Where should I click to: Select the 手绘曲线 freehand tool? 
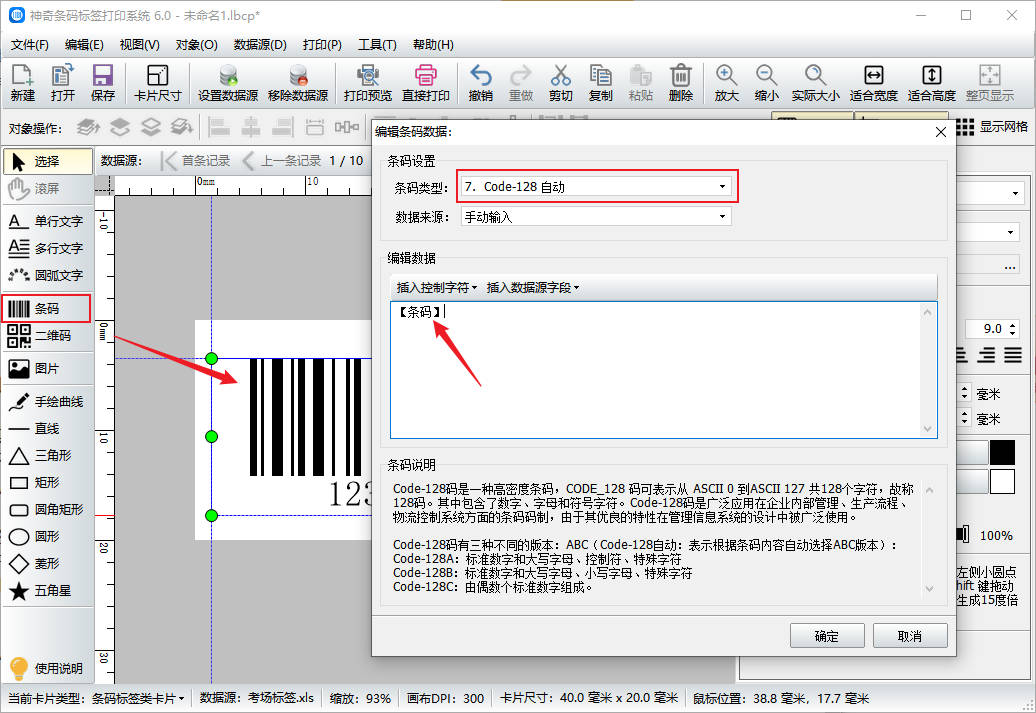tap(46, 401)
